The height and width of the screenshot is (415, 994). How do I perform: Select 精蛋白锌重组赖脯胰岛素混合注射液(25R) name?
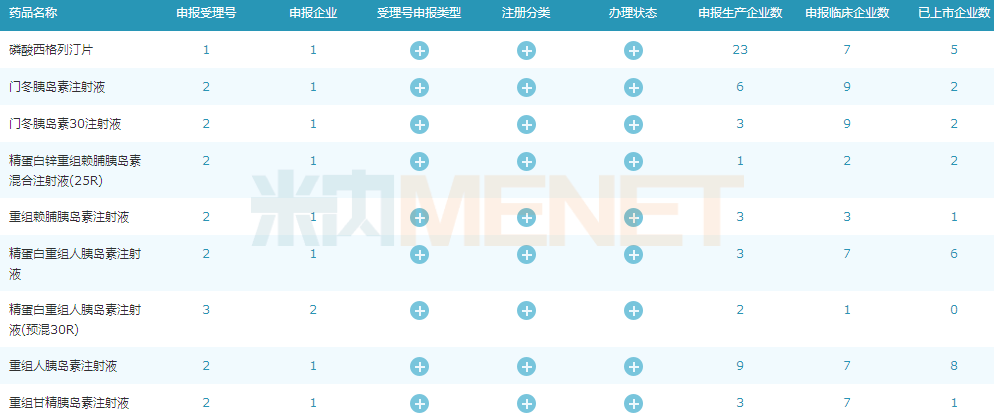75,170
